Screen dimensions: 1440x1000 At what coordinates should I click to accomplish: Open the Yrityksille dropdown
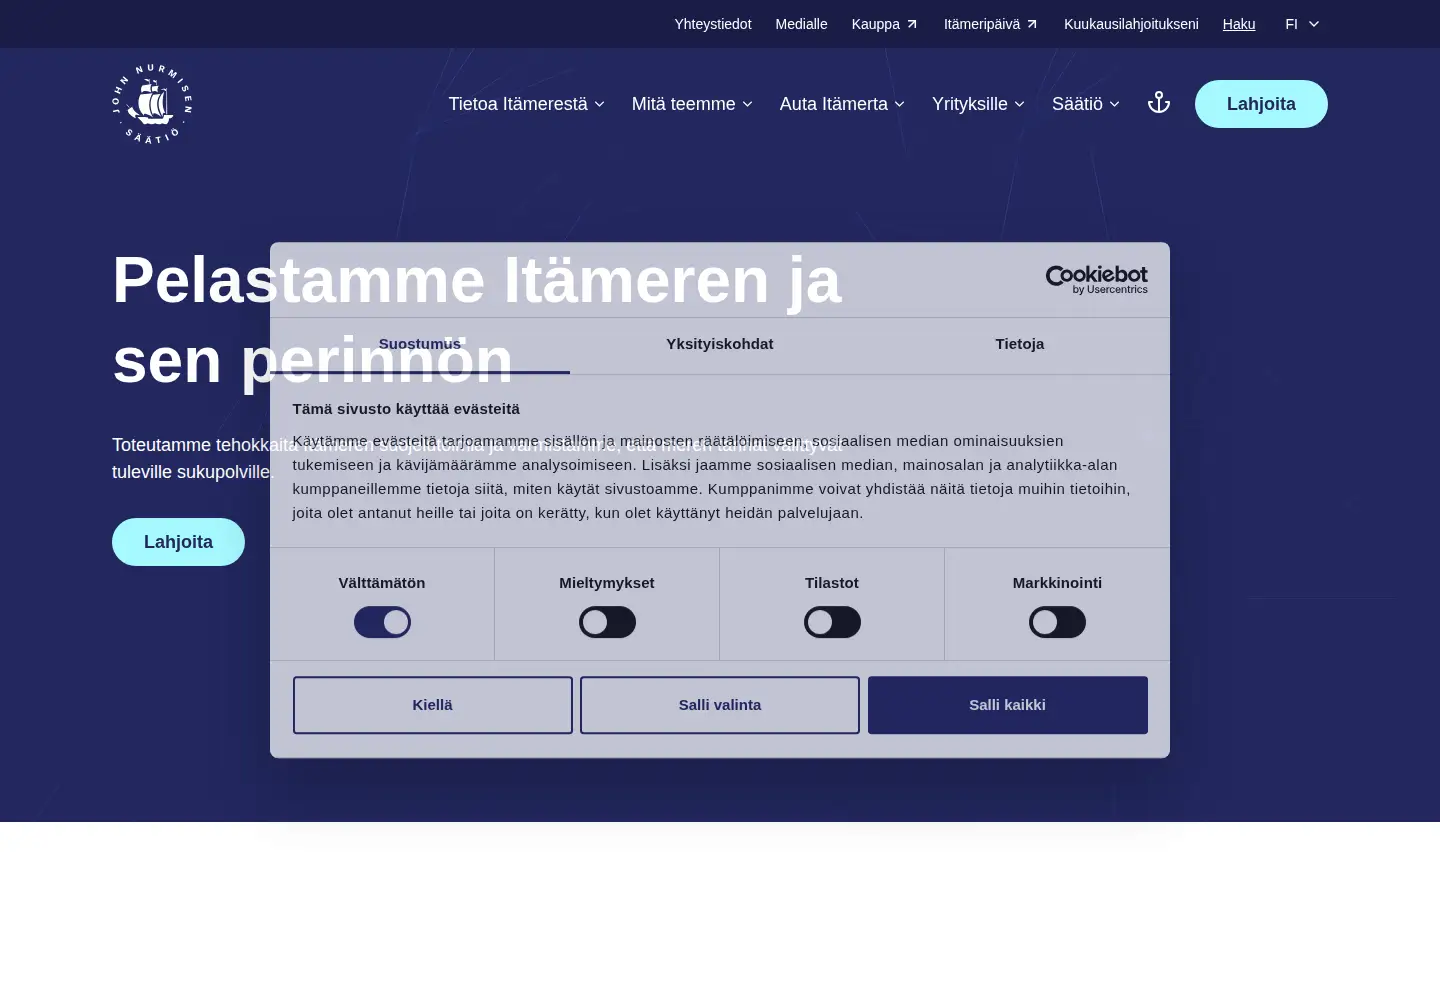(x=978, y=104)
